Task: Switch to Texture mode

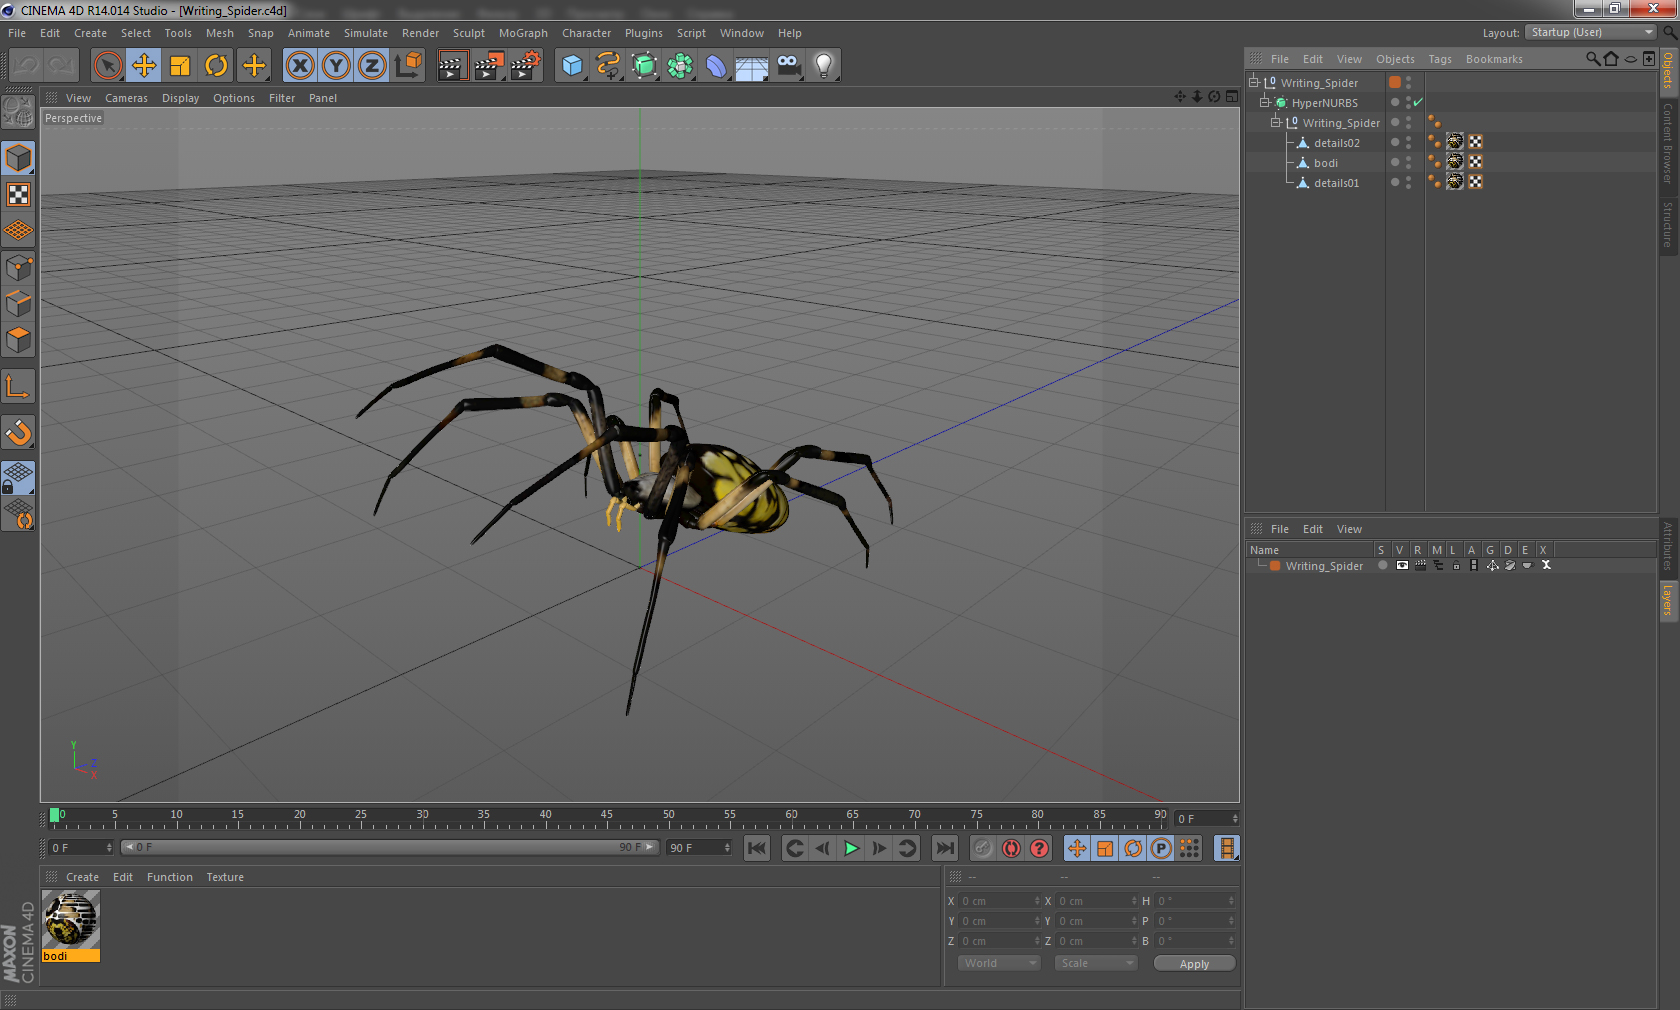Action: [18, 195]
